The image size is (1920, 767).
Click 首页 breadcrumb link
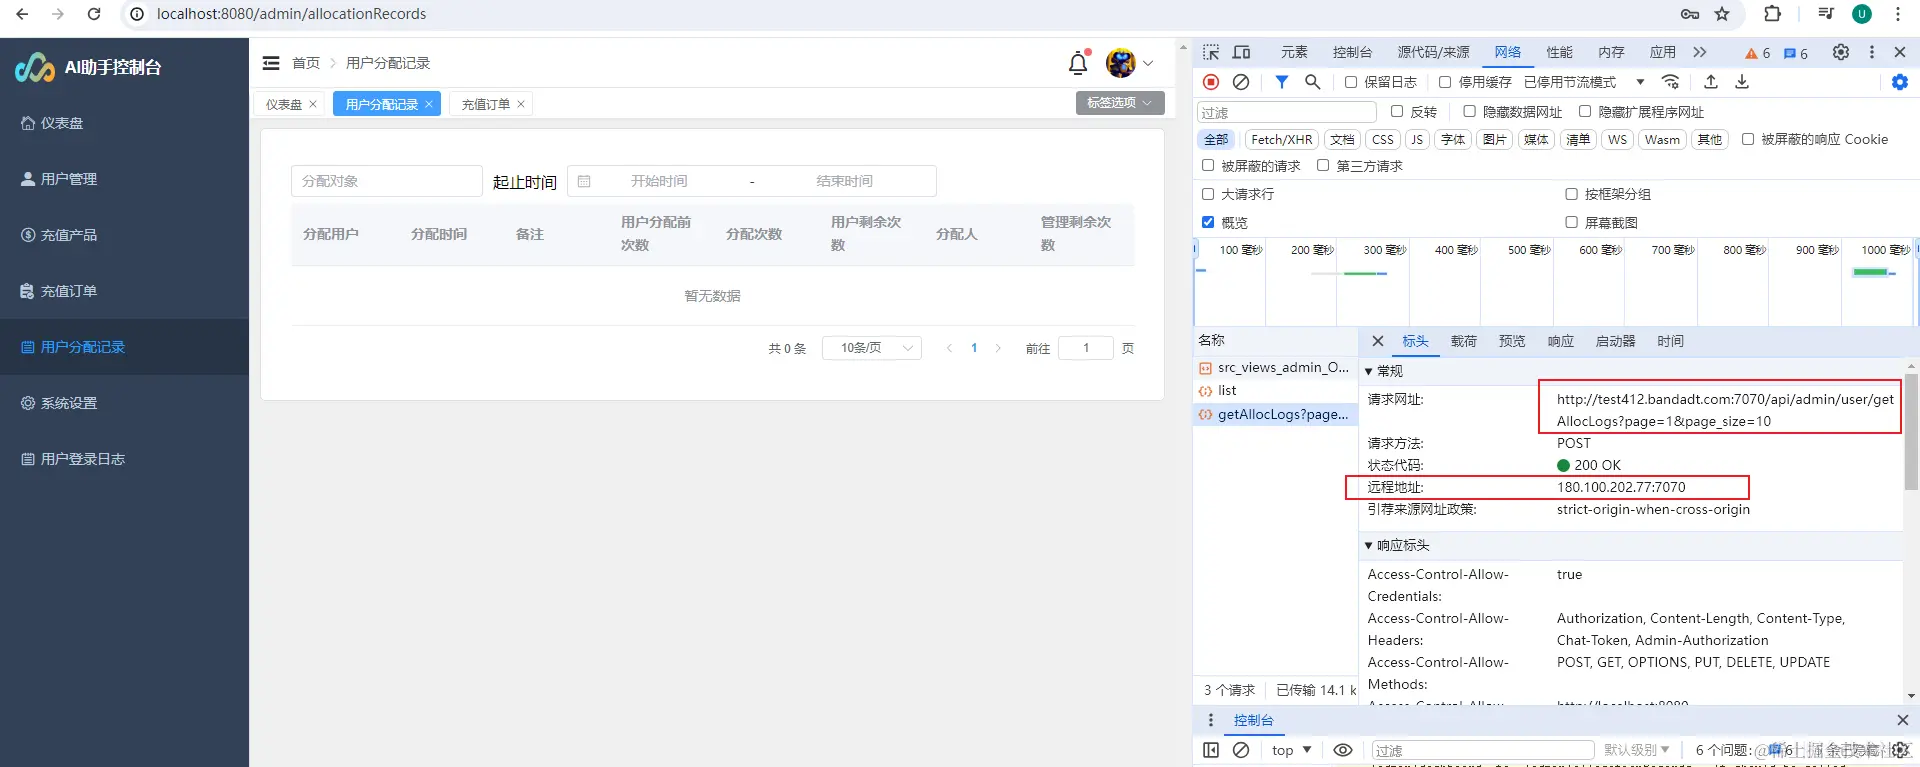(x=306, y=63)
